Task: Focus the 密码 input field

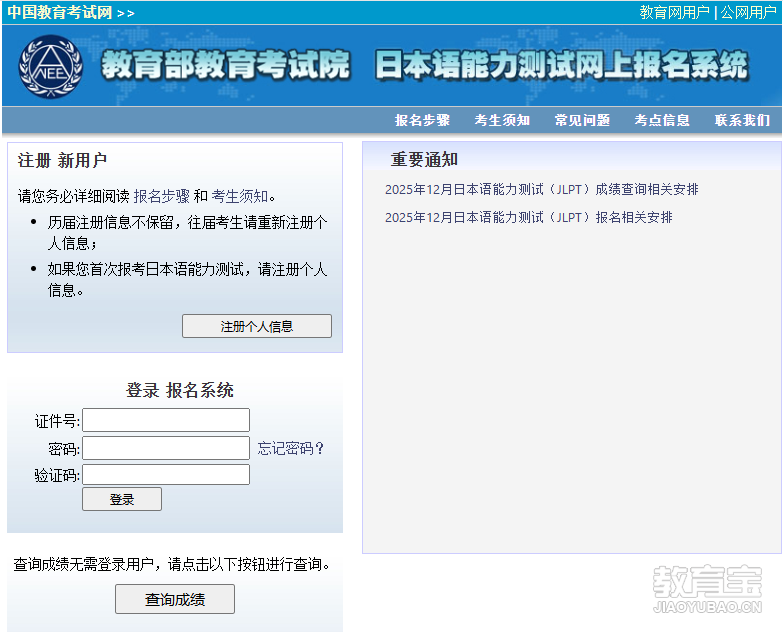Action: (166, 448)
